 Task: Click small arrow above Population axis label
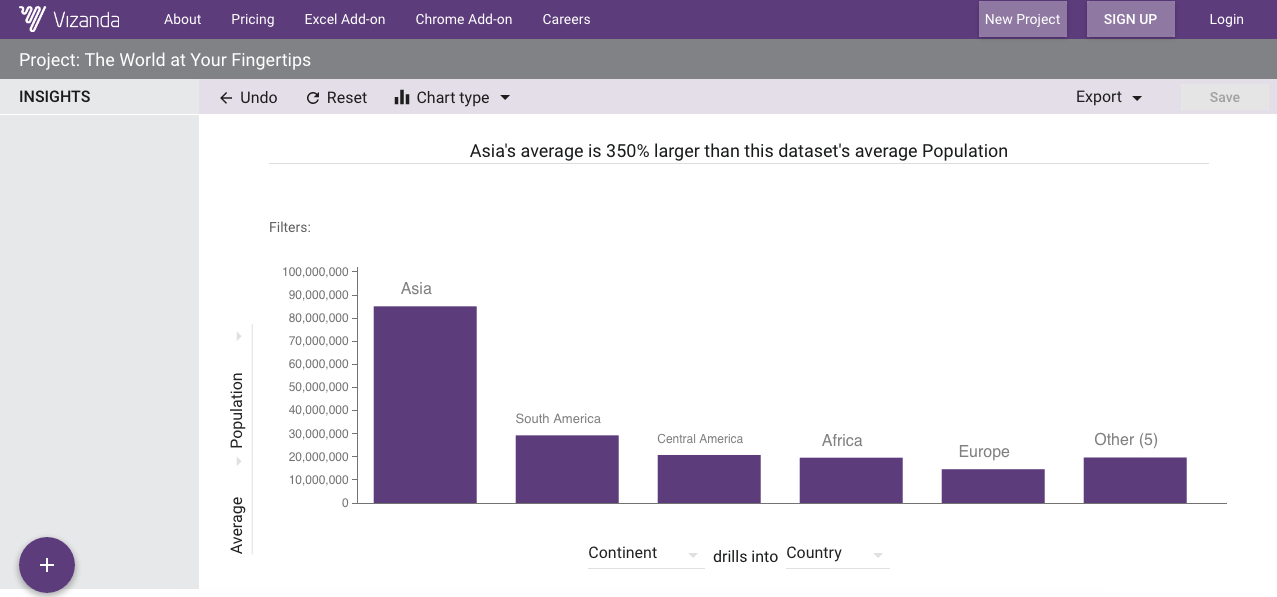click(x=238, y=336)
